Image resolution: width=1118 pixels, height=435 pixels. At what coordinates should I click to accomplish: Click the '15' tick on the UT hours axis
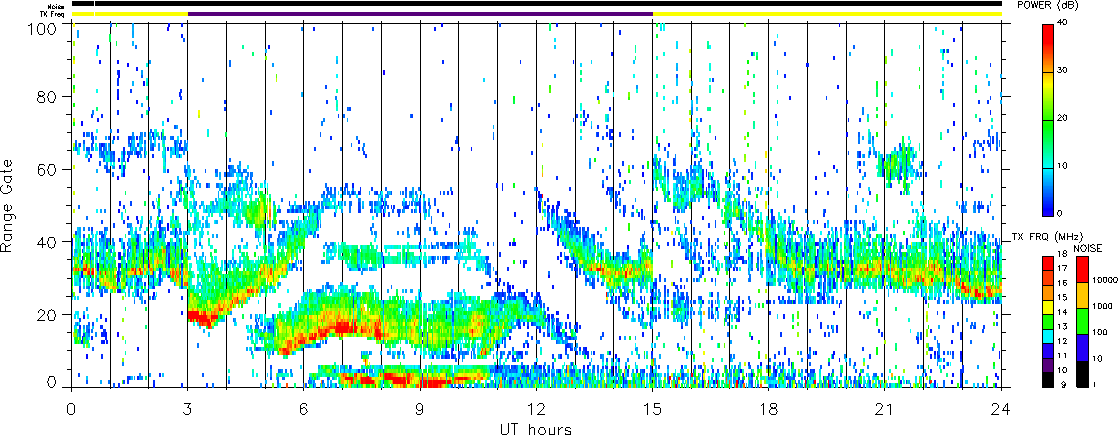pos(652,409)
